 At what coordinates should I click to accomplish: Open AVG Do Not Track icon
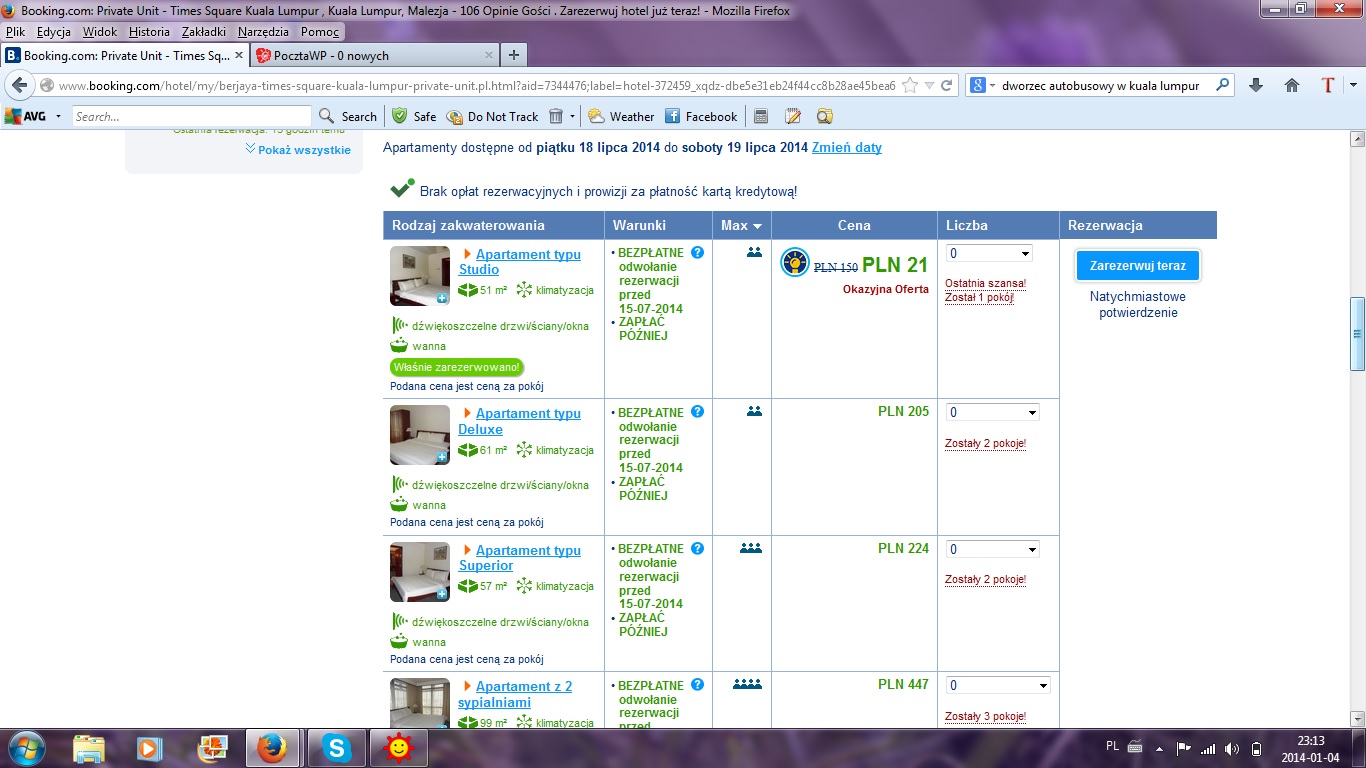(454, 116)
